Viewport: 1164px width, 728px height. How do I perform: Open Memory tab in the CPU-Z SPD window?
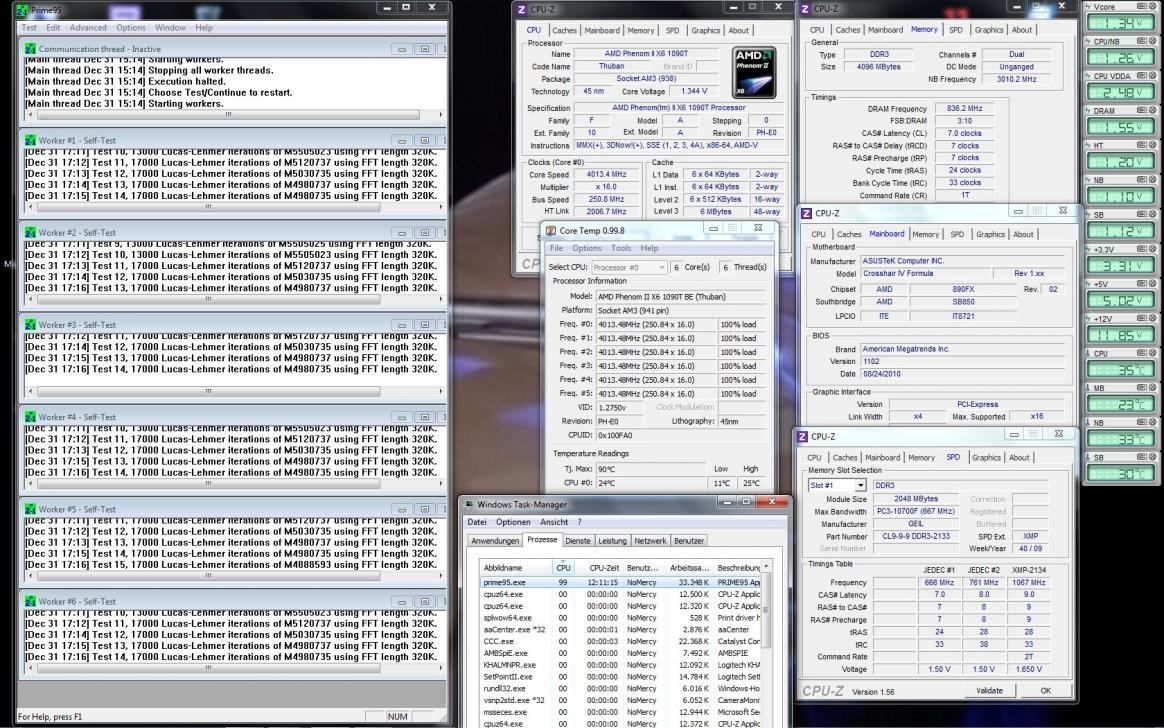click(921, 458)
